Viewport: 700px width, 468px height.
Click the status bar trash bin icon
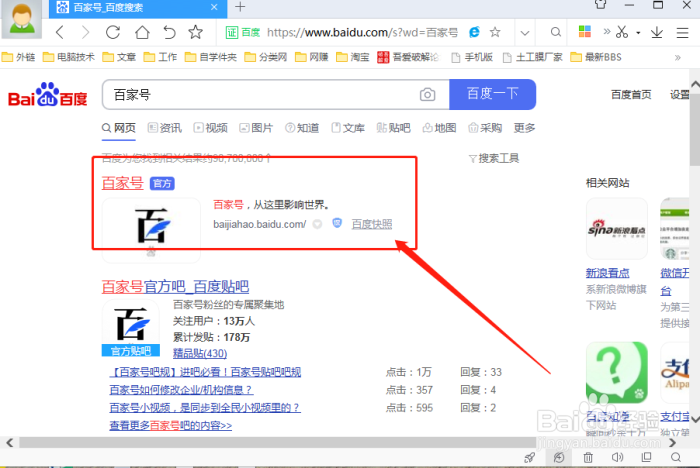[588, 457]
